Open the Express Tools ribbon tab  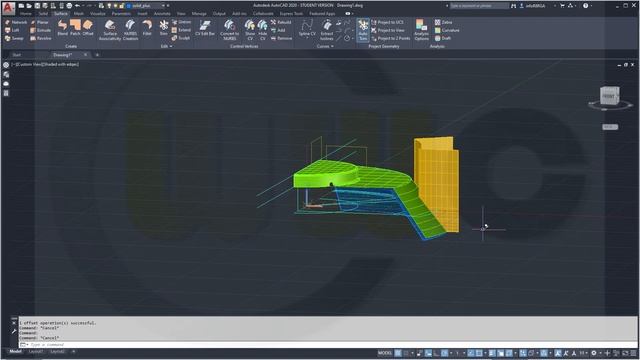click(x=291, y=13)
